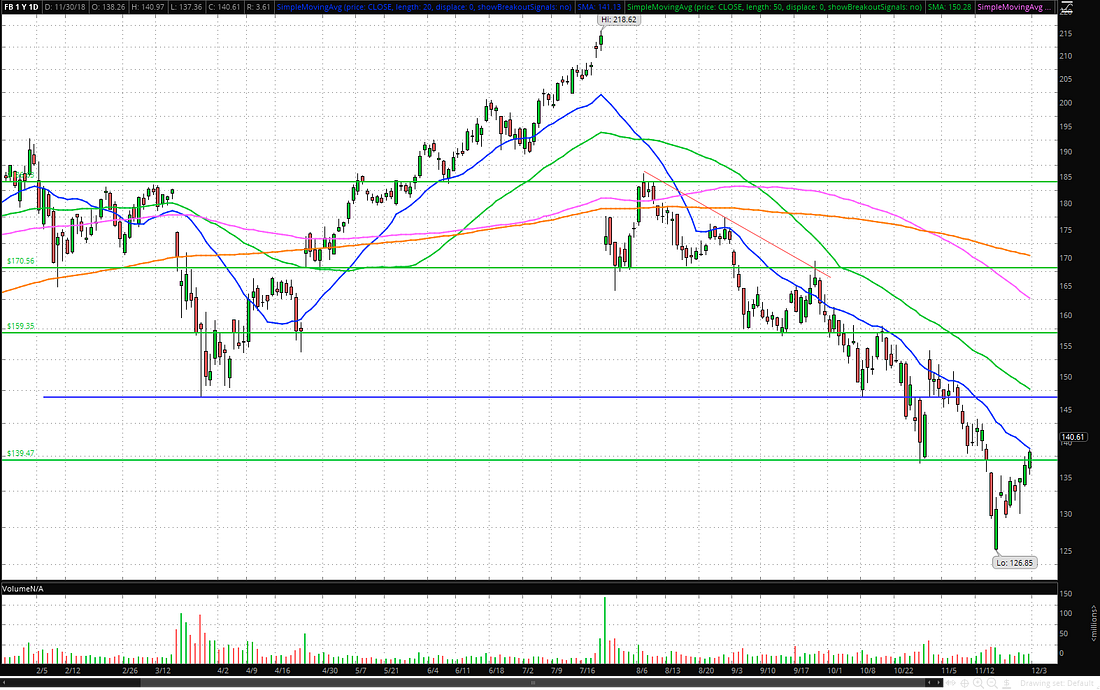Click the 2/5 date on time axis
This screenshot has width=1100, height=690.
pos(41,670)
